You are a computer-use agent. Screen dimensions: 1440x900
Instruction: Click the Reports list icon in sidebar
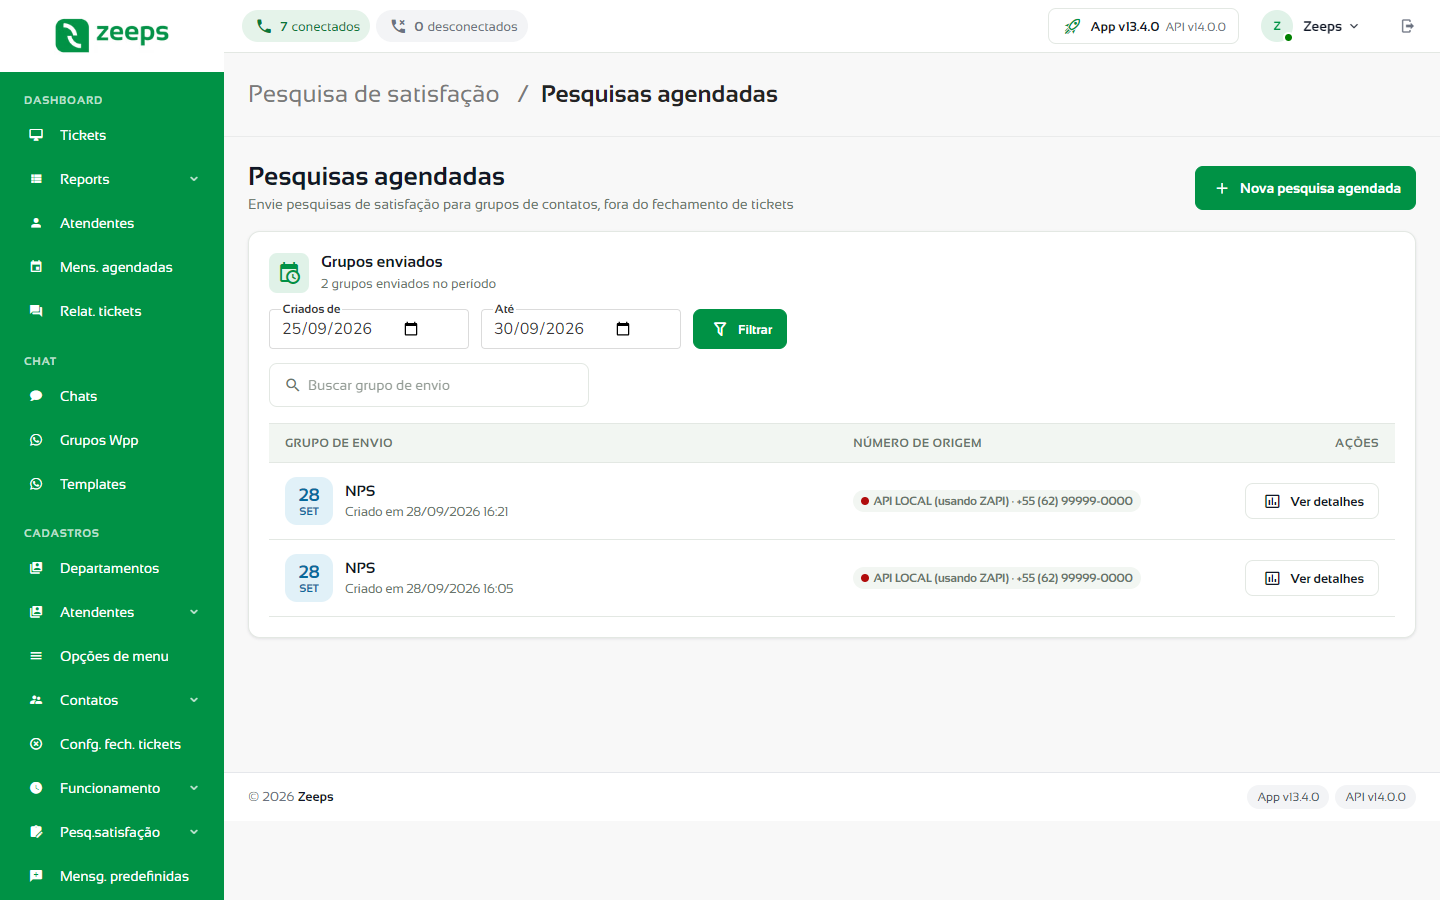click(36, 179)
